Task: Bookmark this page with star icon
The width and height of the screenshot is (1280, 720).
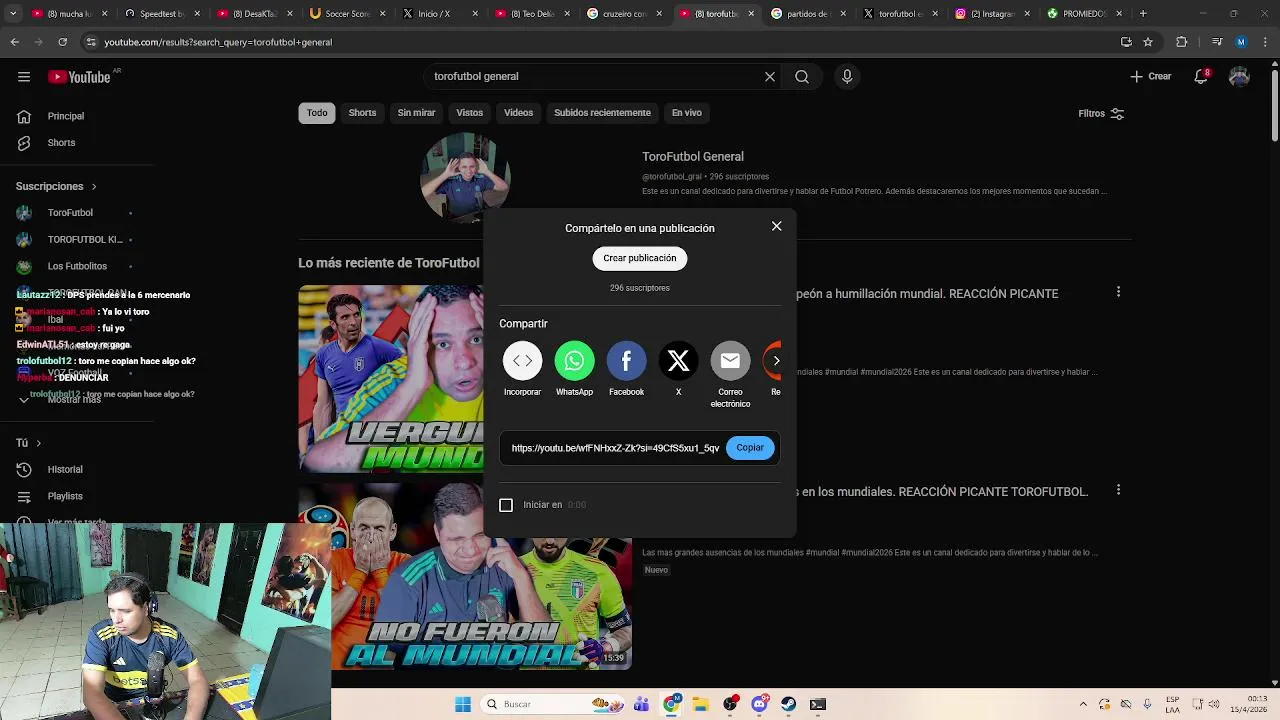Action: [1148, 42]
